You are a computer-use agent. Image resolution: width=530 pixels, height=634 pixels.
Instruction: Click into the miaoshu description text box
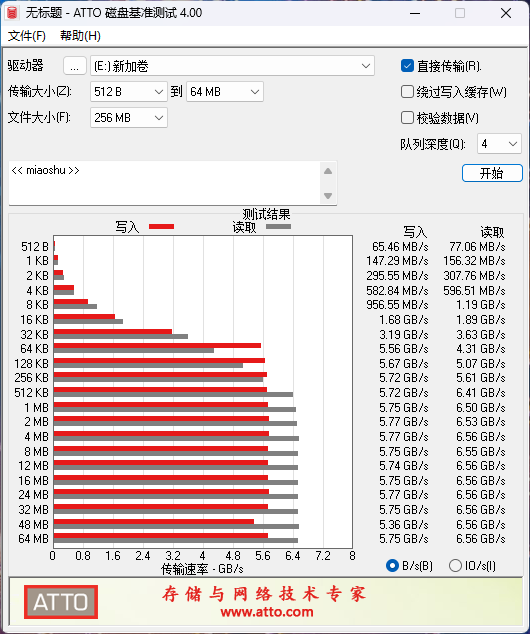coord(164,183)
